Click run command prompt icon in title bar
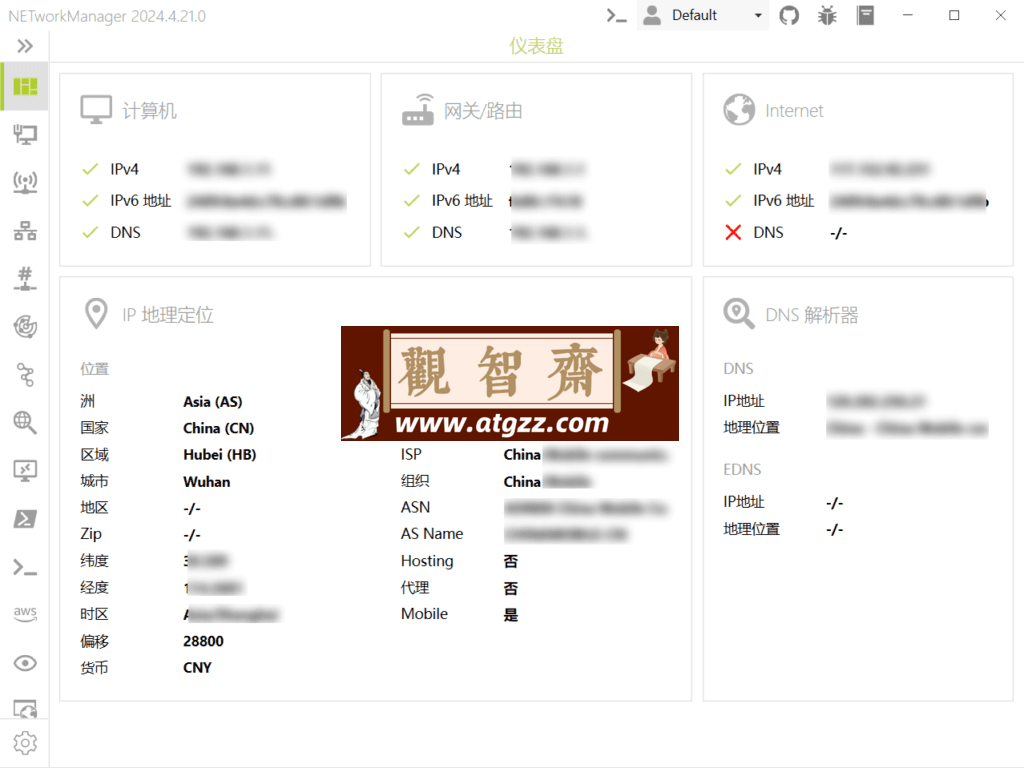Viewport: 1024px width, 768px height. (x=616, y=15)
